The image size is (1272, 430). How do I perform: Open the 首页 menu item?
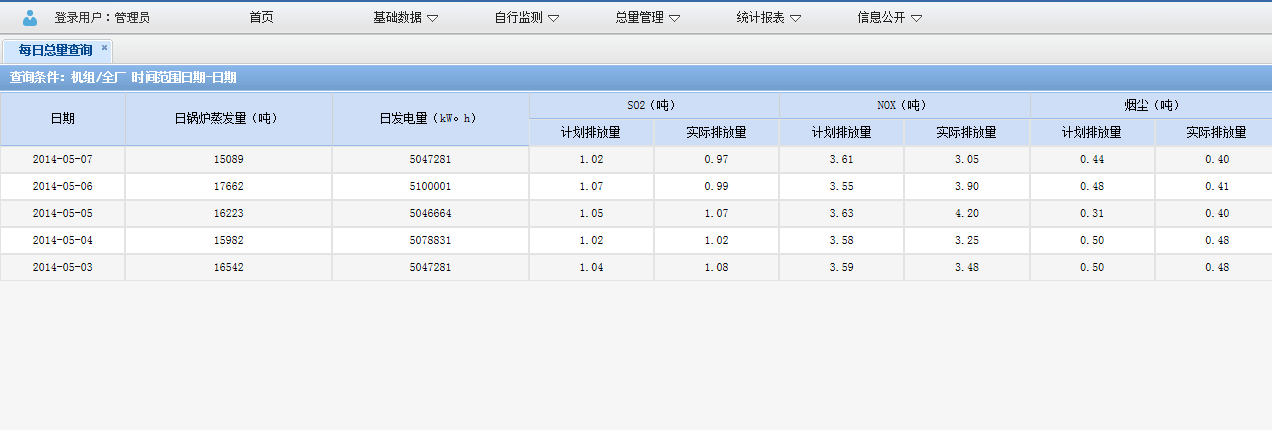pos(261,17)
